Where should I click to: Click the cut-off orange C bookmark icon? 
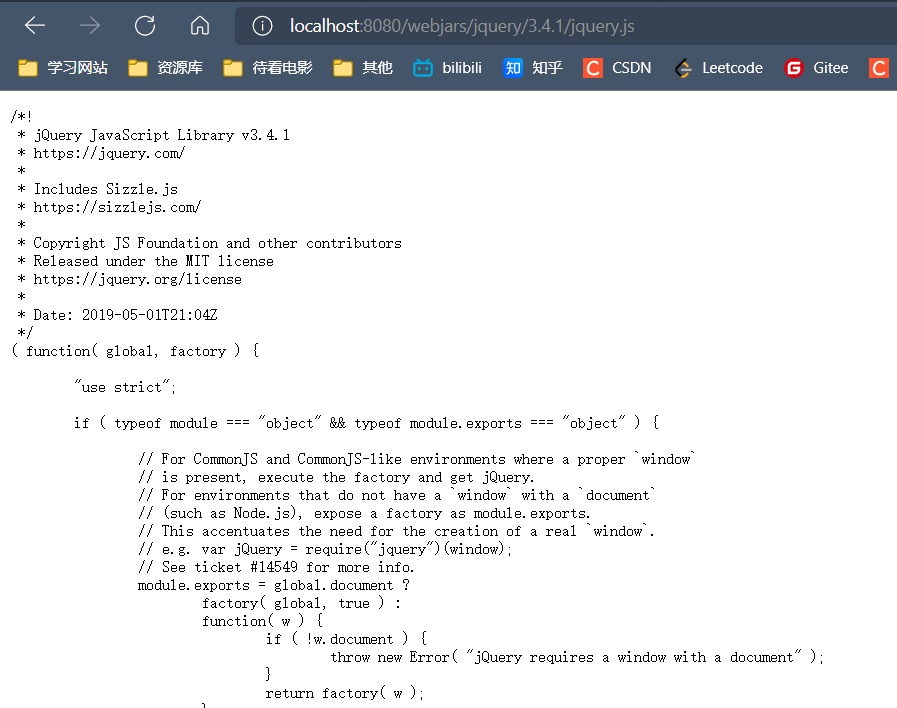tap(879, 68)
